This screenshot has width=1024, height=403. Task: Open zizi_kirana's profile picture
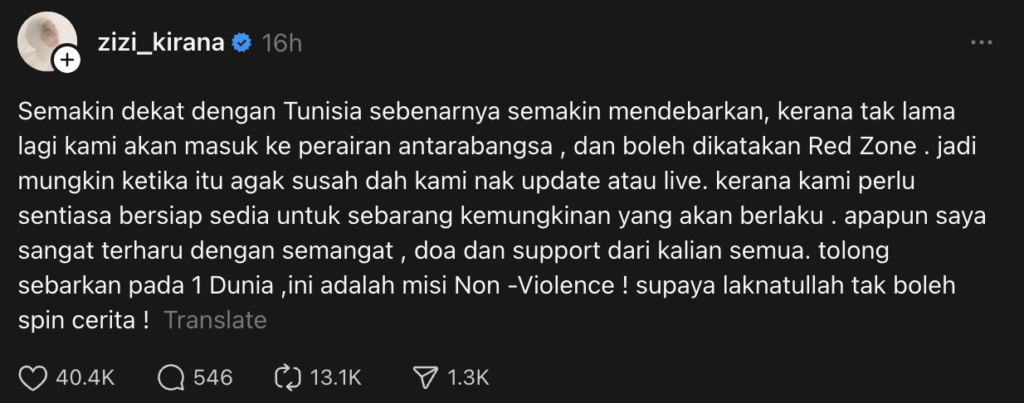[46, 41]
